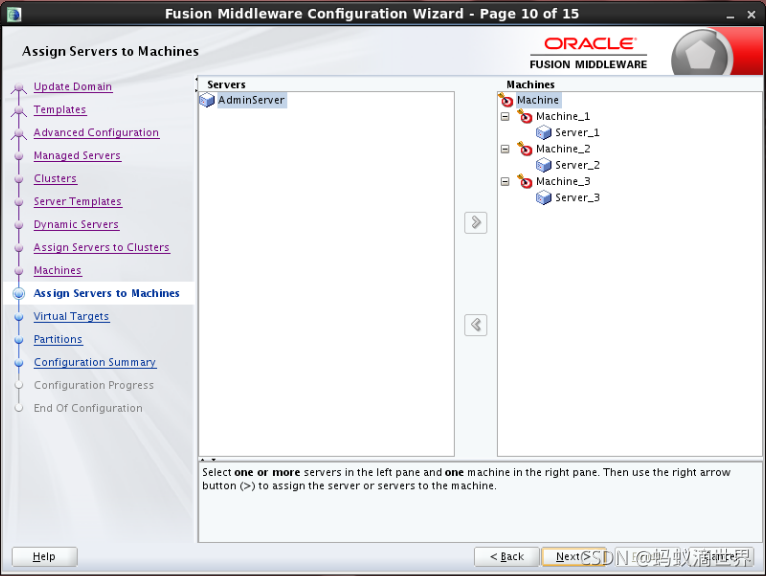Click the Server_2 cube icon
766x576 pixels.
tap(544, 166)
